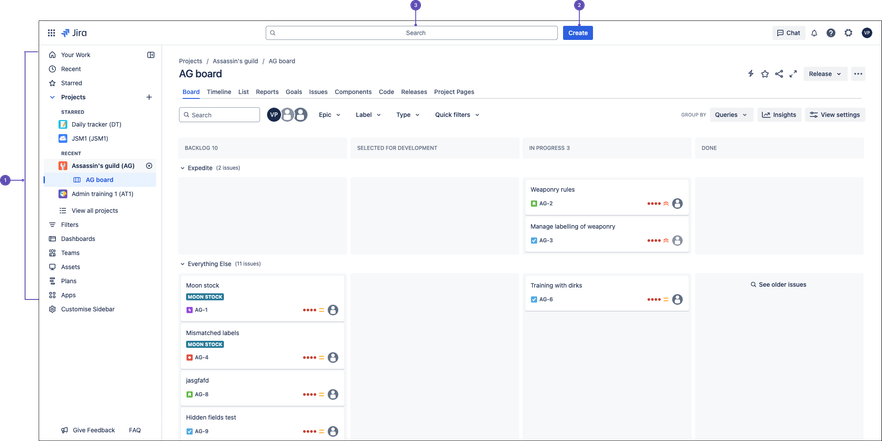Click the priority icon on Manage labelling card
The height and width of the screenshot is (441, 882).
tap(666, 241)
